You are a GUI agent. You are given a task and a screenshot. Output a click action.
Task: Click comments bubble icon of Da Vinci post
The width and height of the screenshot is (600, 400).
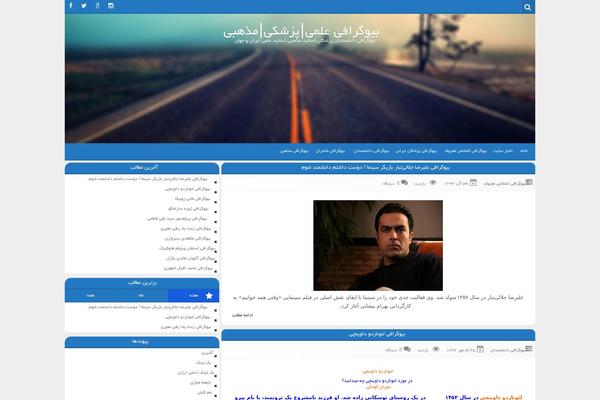(407, 349)
